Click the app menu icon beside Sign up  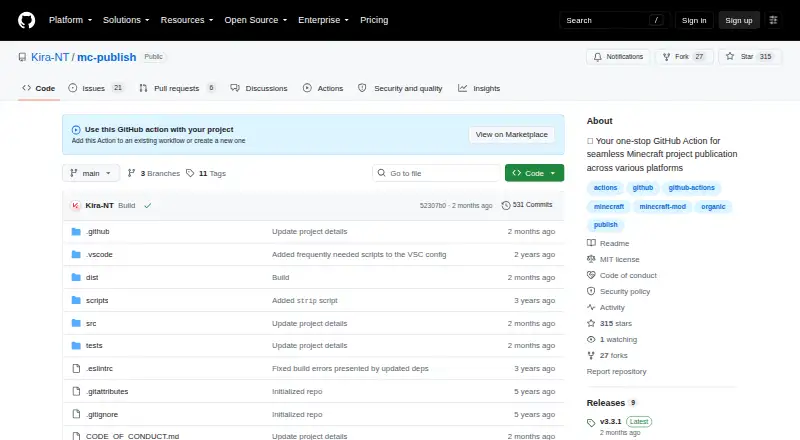point(773,20)
